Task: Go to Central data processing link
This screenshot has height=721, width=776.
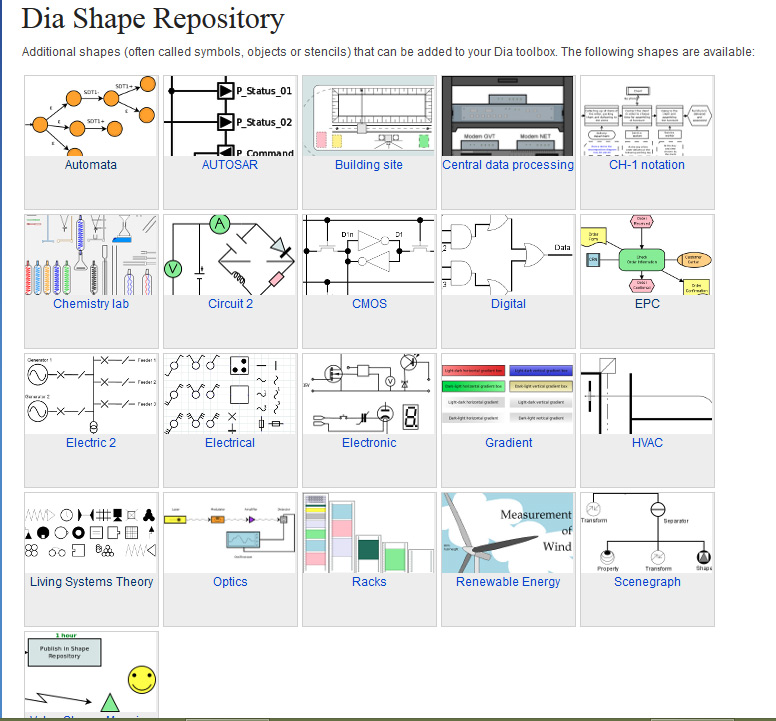Action: [x=508, y=165]
